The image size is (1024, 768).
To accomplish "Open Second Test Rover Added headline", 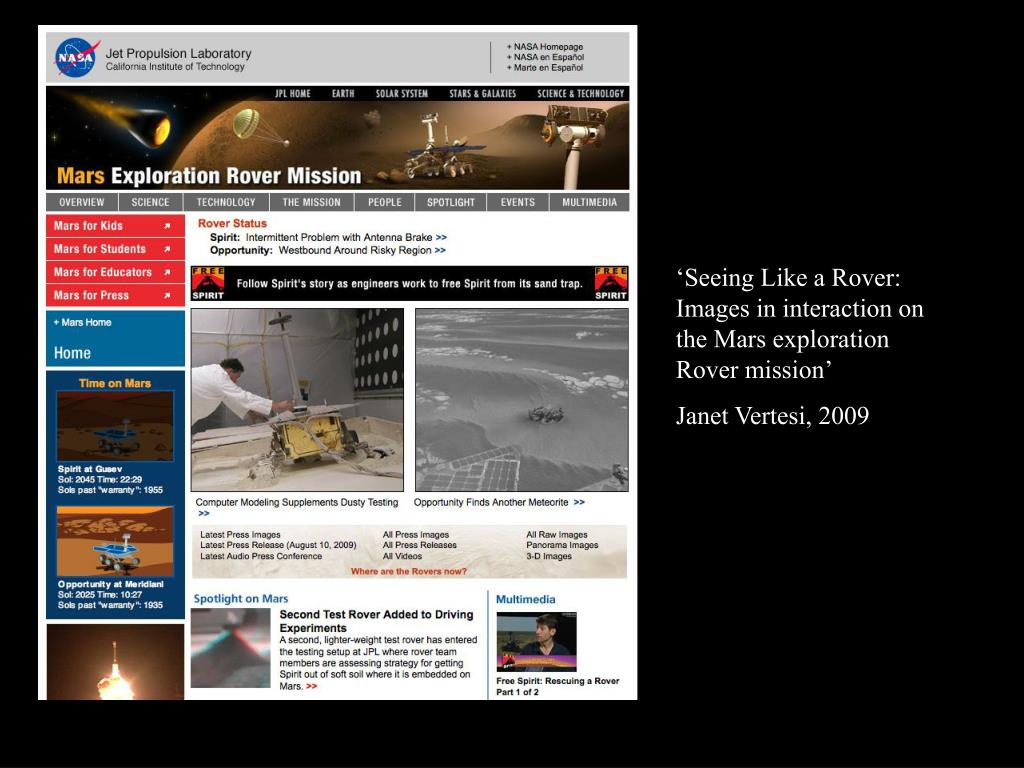I will pos(376,621).
